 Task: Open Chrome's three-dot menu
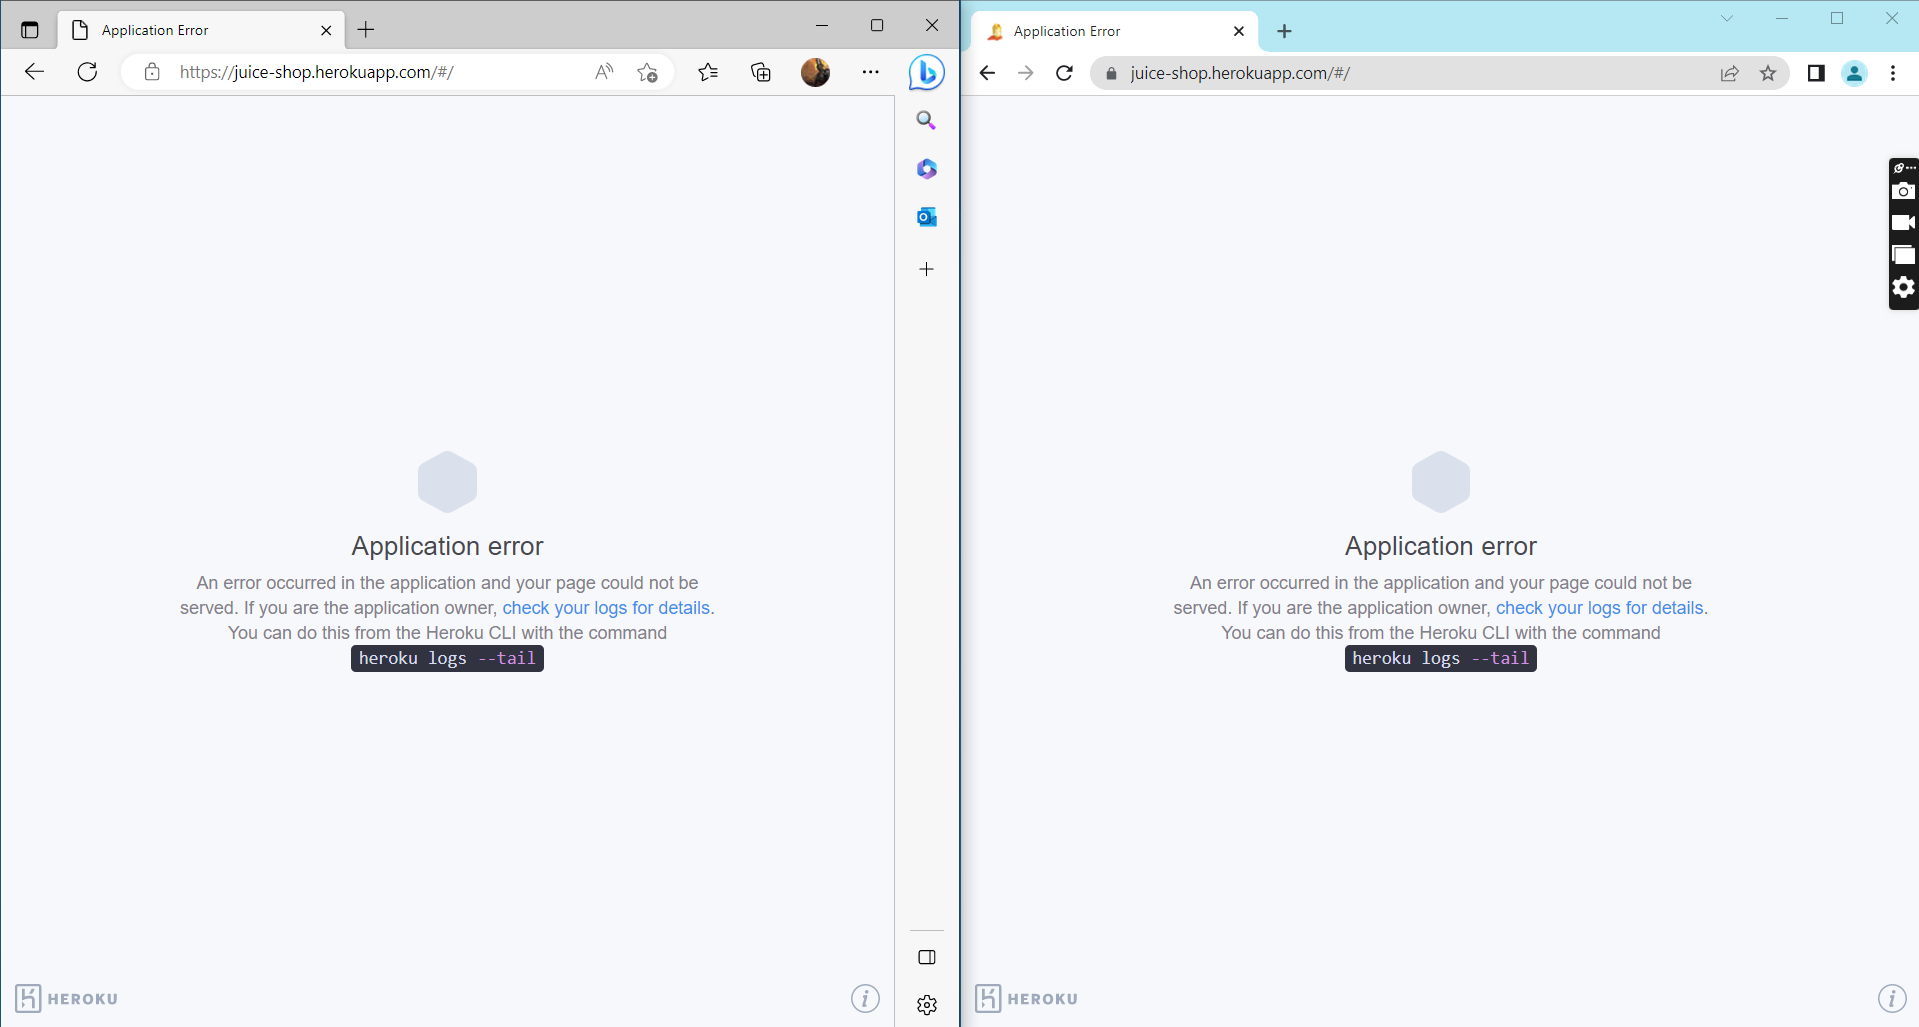[x=1893, y=73]
